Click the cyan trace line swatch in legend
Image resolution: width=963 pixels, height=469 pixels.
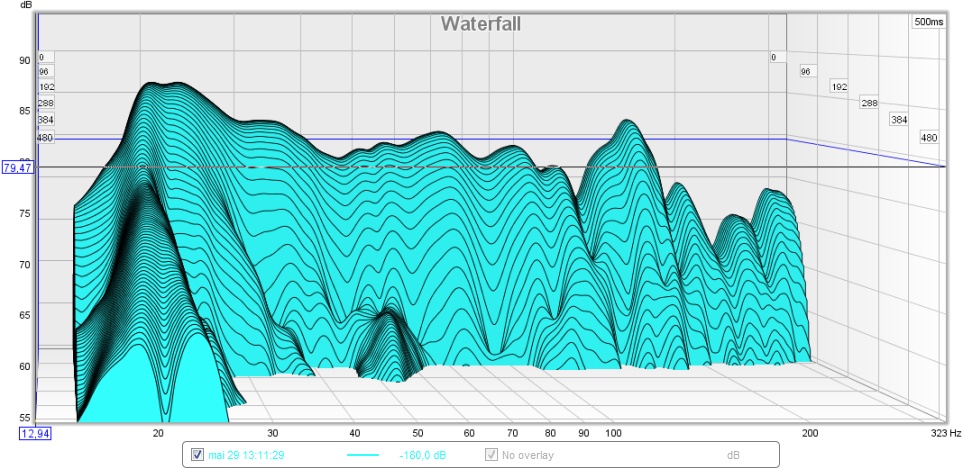(x=363, y=455)
